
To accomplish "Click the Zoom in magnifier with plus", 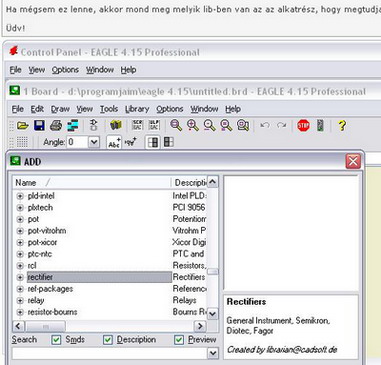I will click(193, 126).
